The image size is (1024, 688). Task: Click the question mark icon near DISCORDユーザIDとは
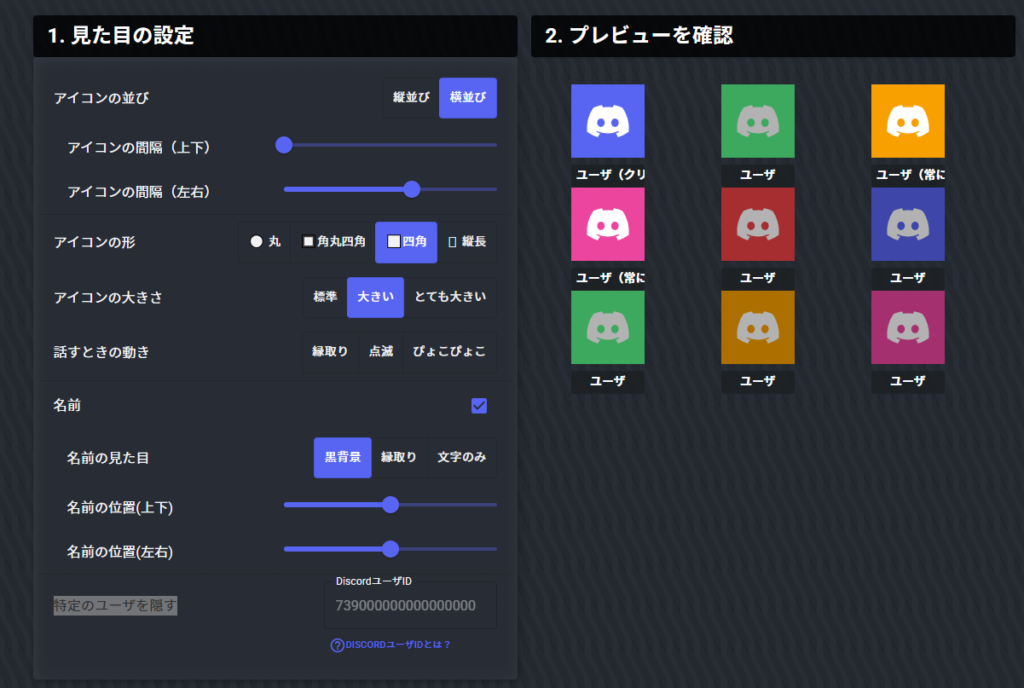tap(337, 645)
